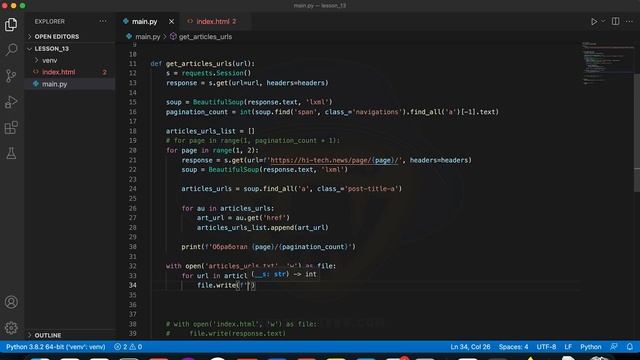Open run options dropdown arrow
Screen dimensions: 640x360
pos(603,21)
